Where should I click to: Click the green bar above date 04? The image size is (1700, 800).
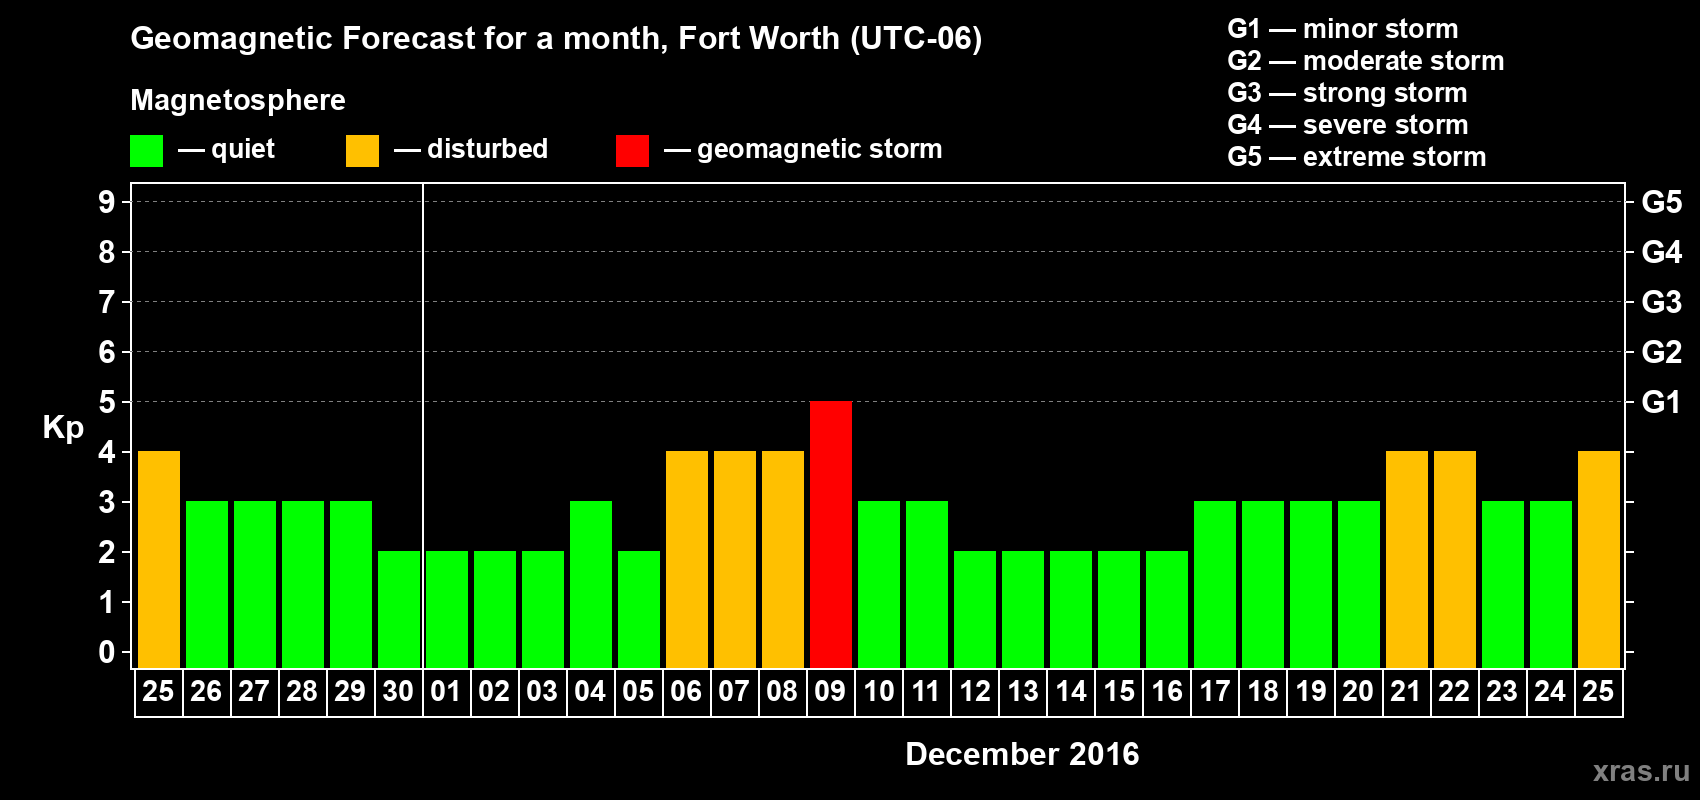point(591,584)
